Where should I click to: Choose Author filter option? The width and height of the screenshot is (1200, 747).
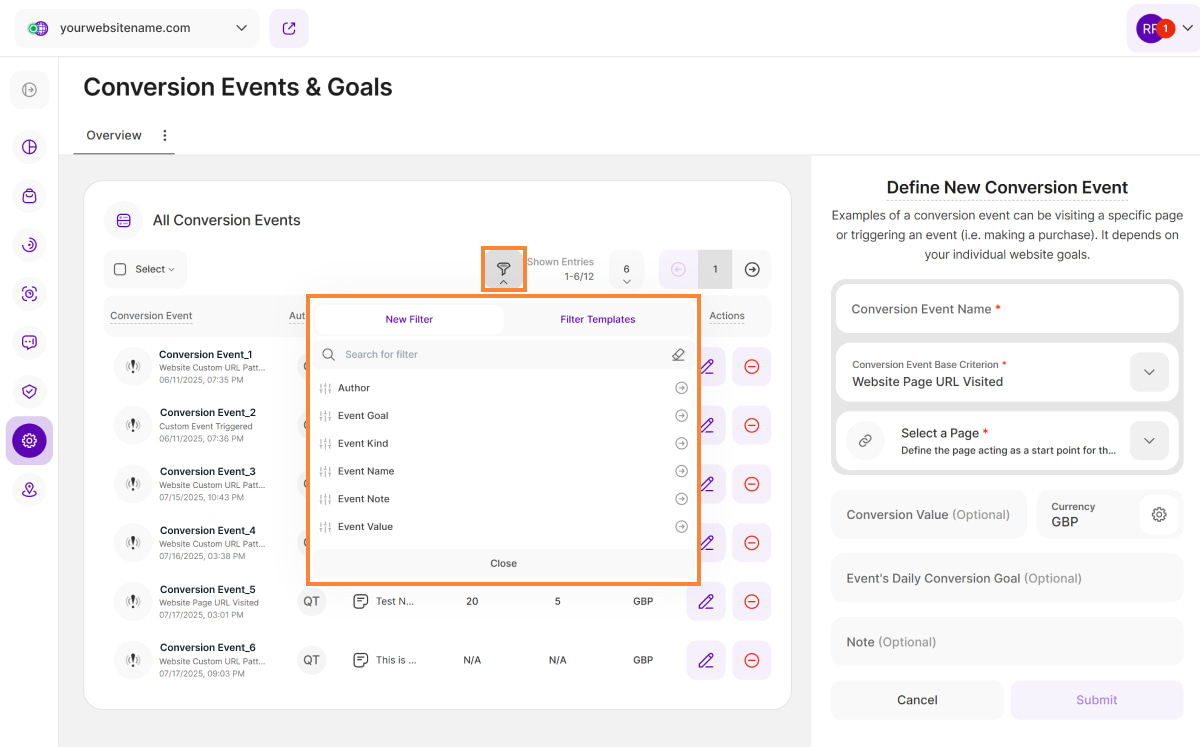(x=354, y=388)
